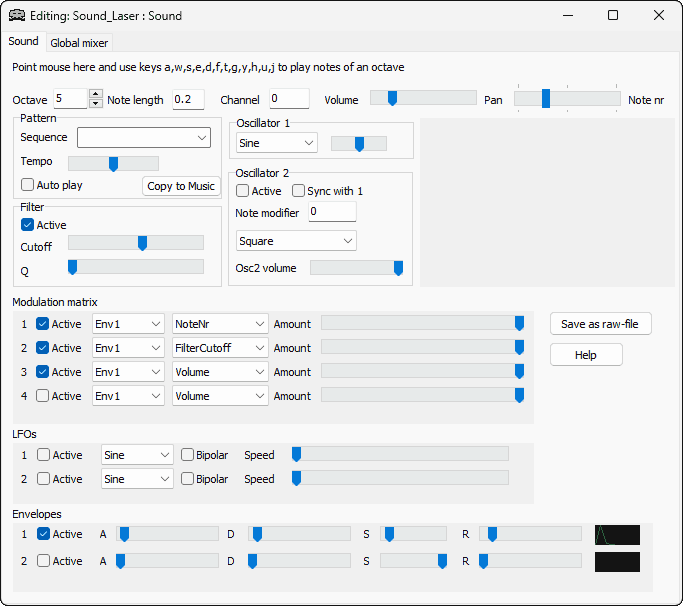This screenshot has height=606, width=683.
Task: Click the Copy to Music button
Action: pyautogui.click(x=181, y=186)
